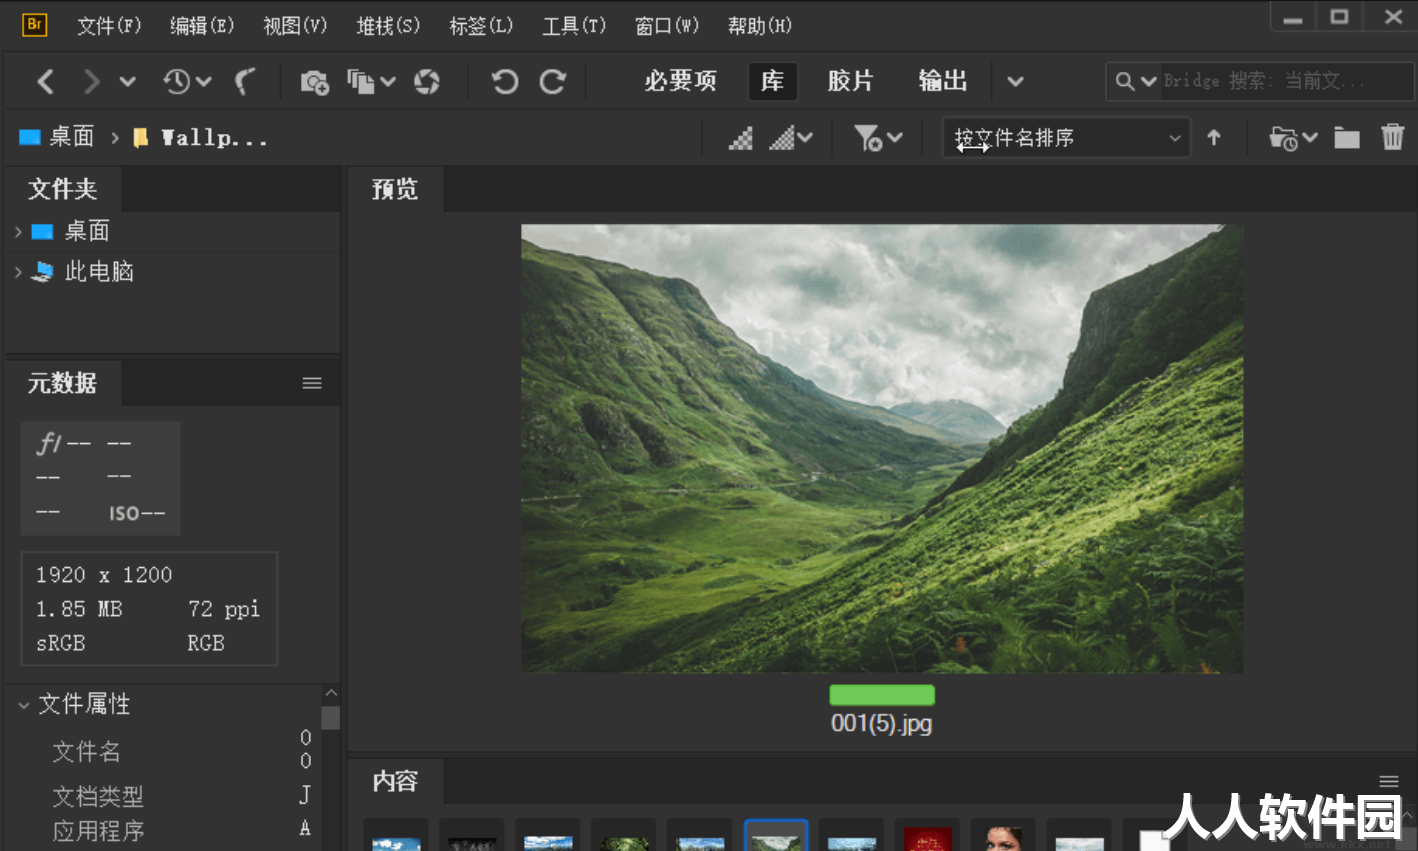1418x851 pixels.
Task: Select the 元数据 panel tab
Action: point(63,383)
